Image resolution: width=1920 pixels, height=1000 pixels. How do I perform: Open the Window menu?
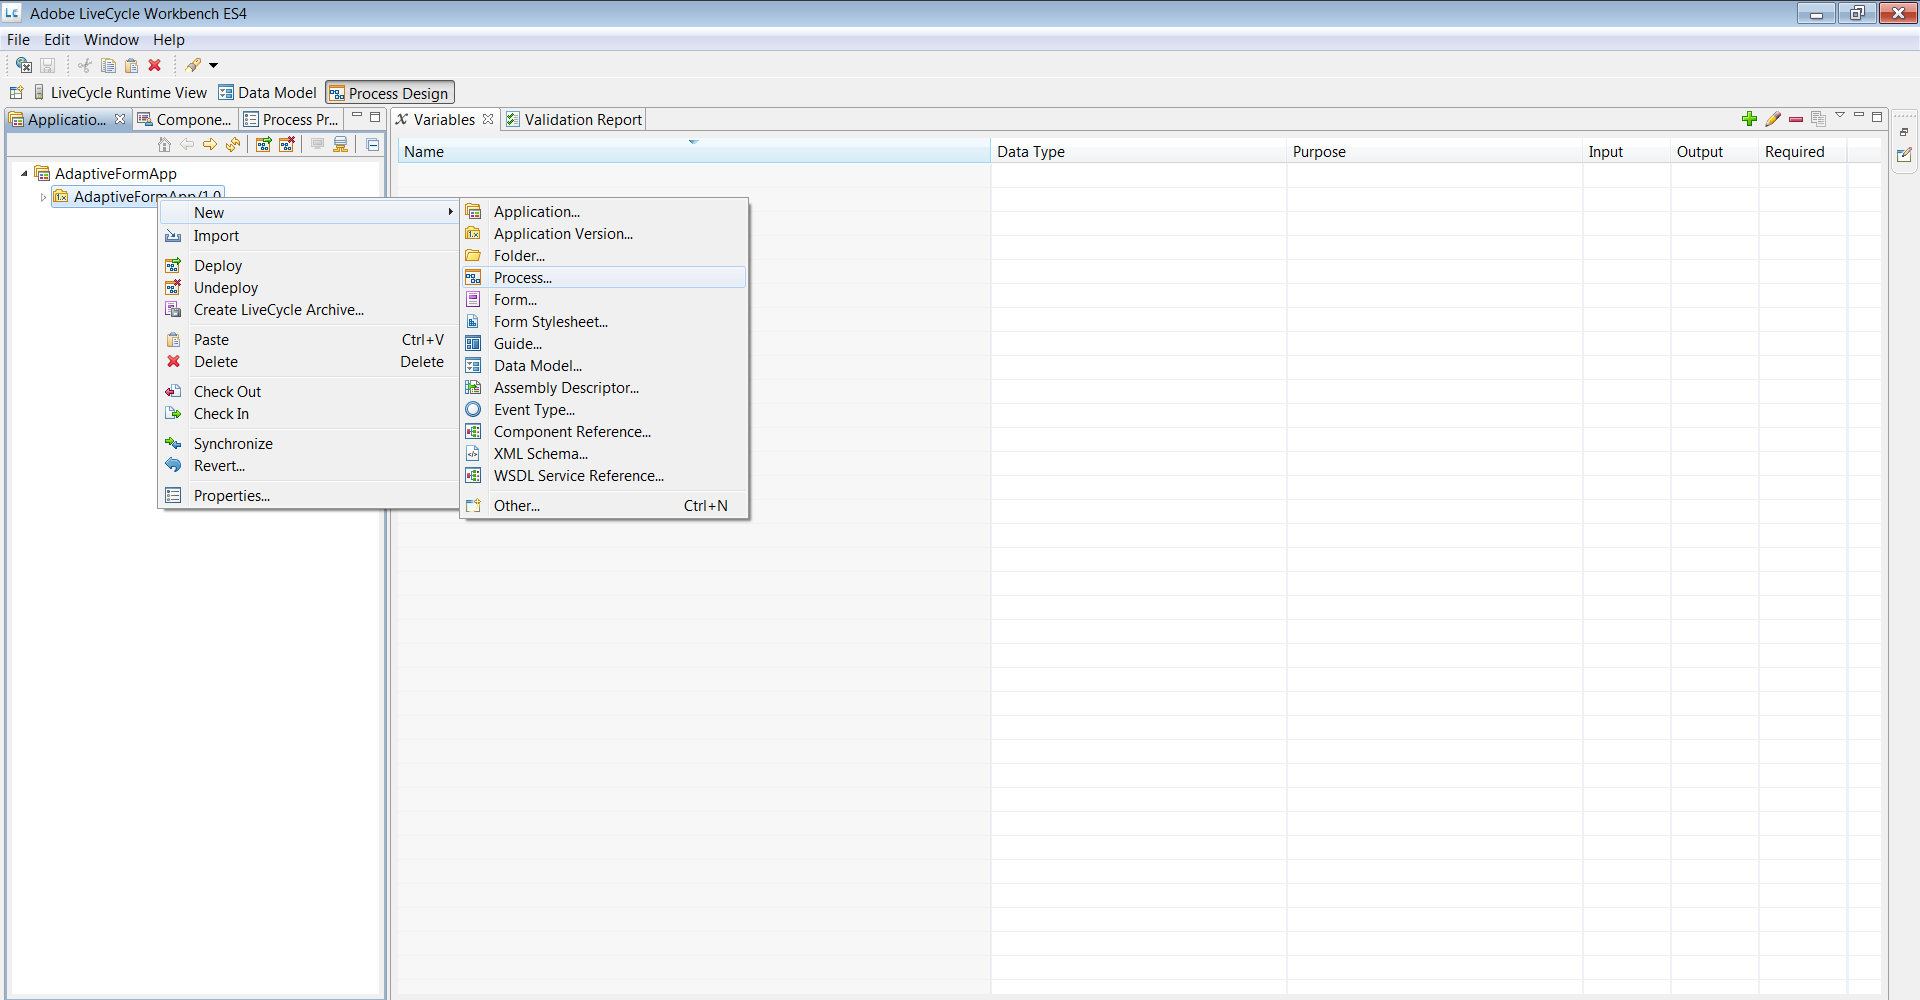pyautogui.click(x=111, y=40)
